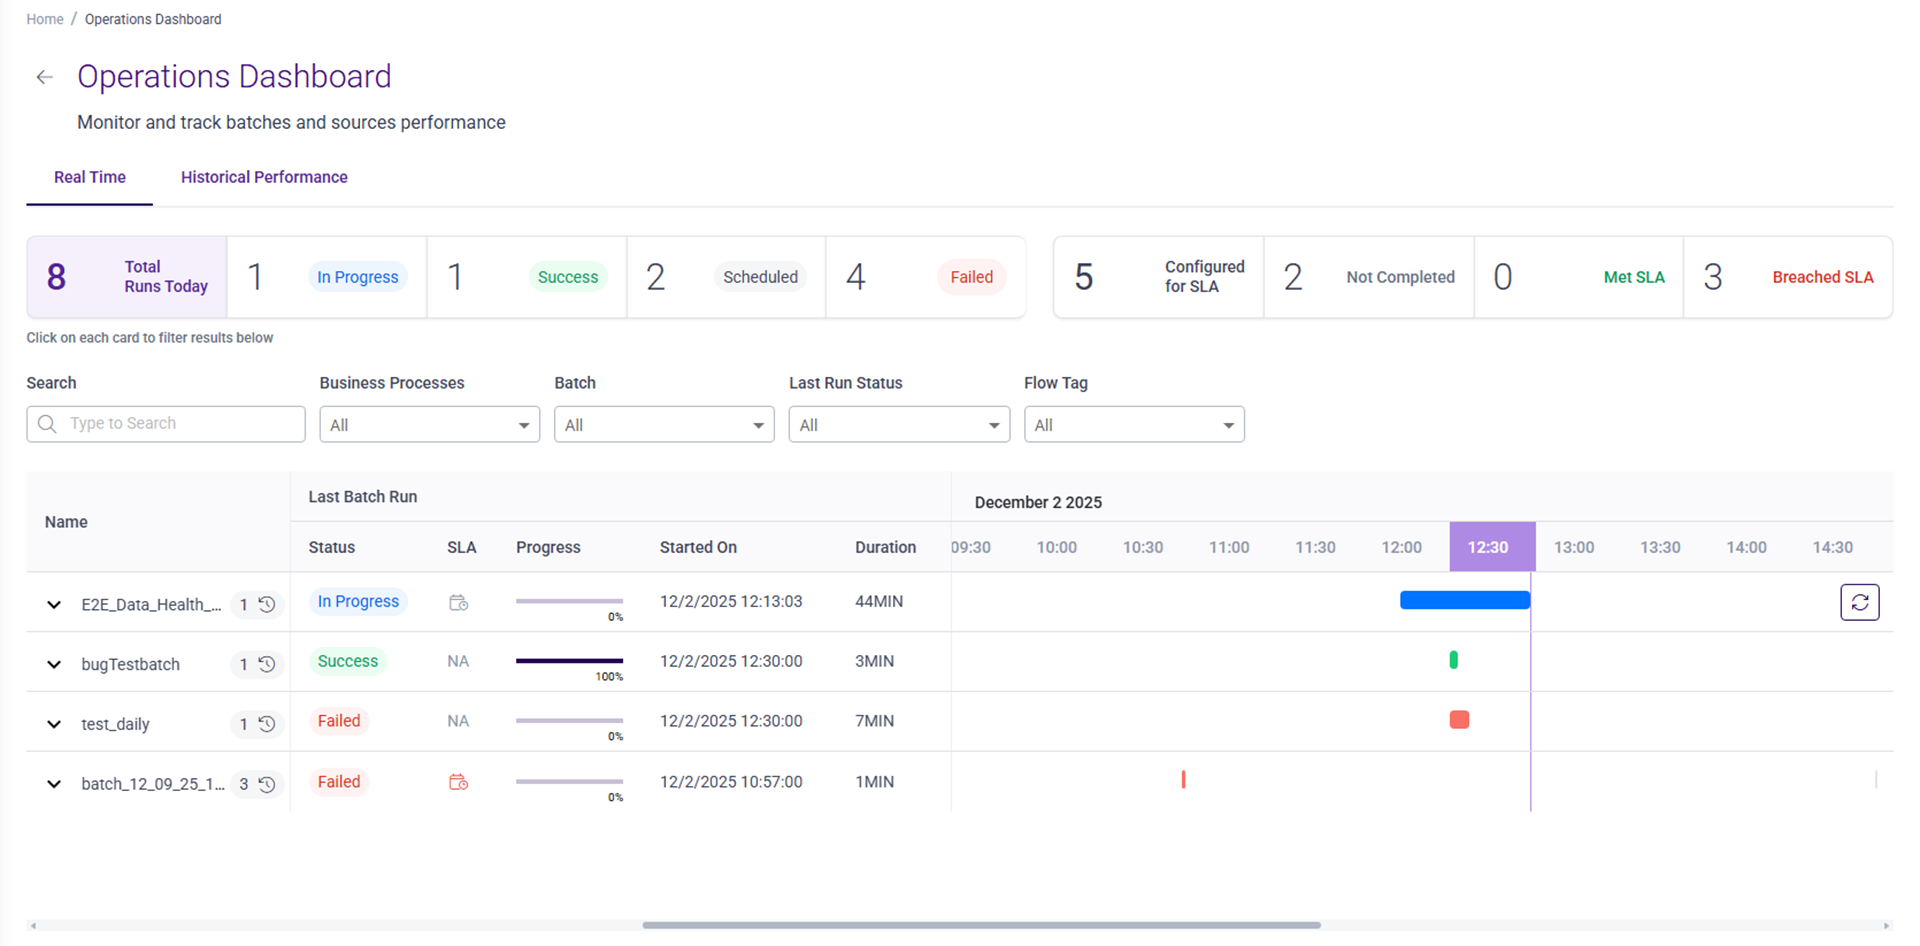Click the refresh icon on timeline

1859,602
